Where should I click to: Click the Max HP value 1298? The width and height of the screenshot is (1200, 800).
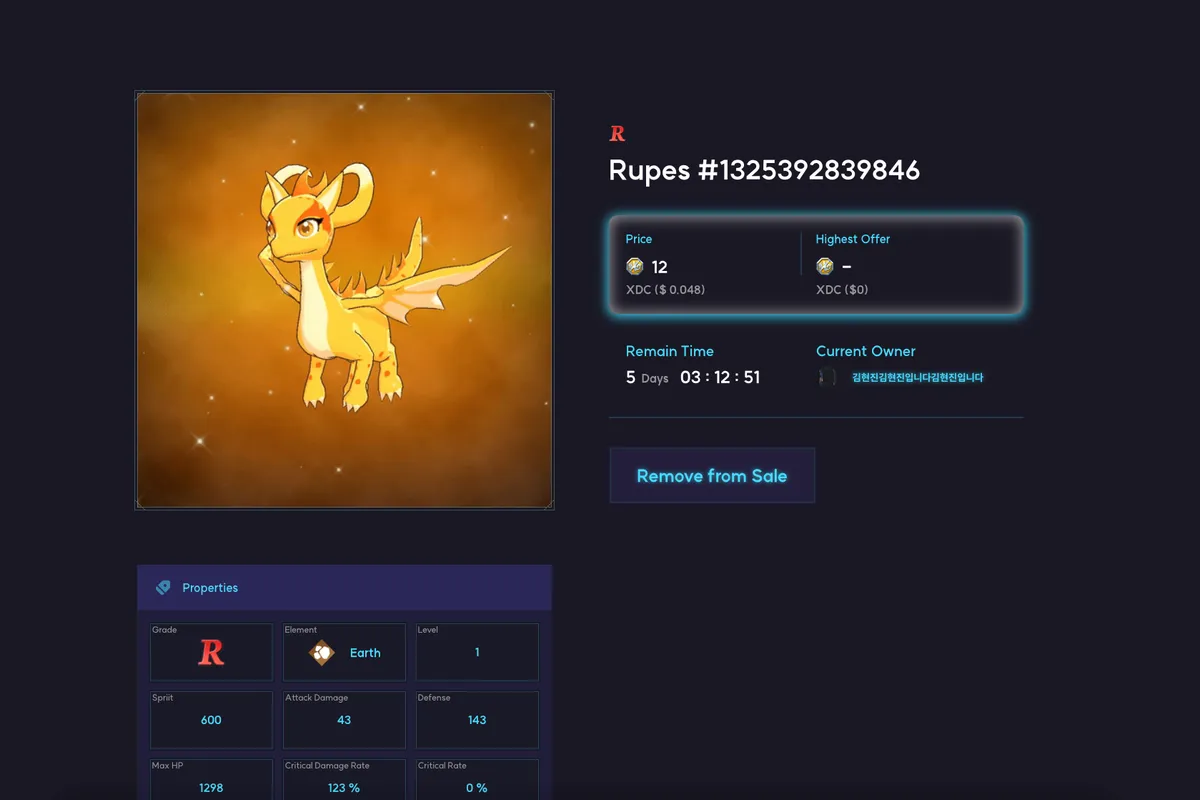pyautogui.click(x=211, y=788)
